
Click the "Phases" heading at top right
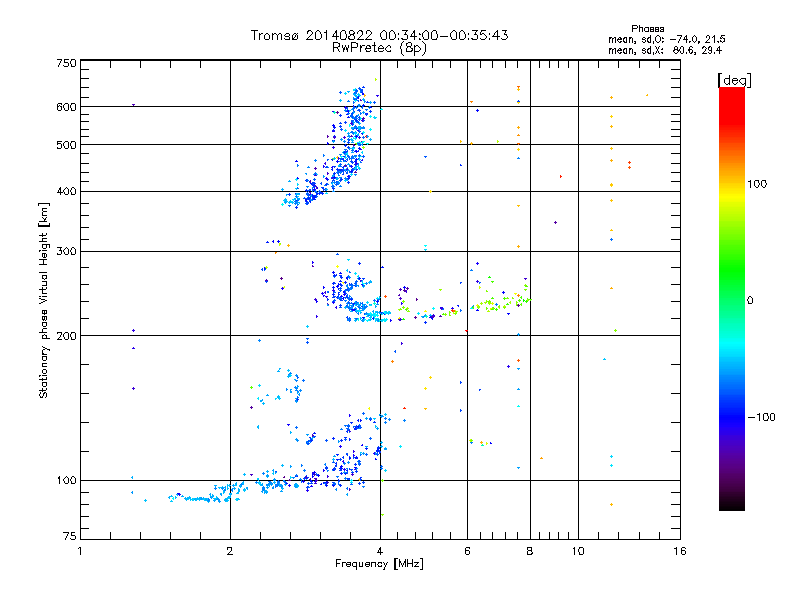(647, 29)
